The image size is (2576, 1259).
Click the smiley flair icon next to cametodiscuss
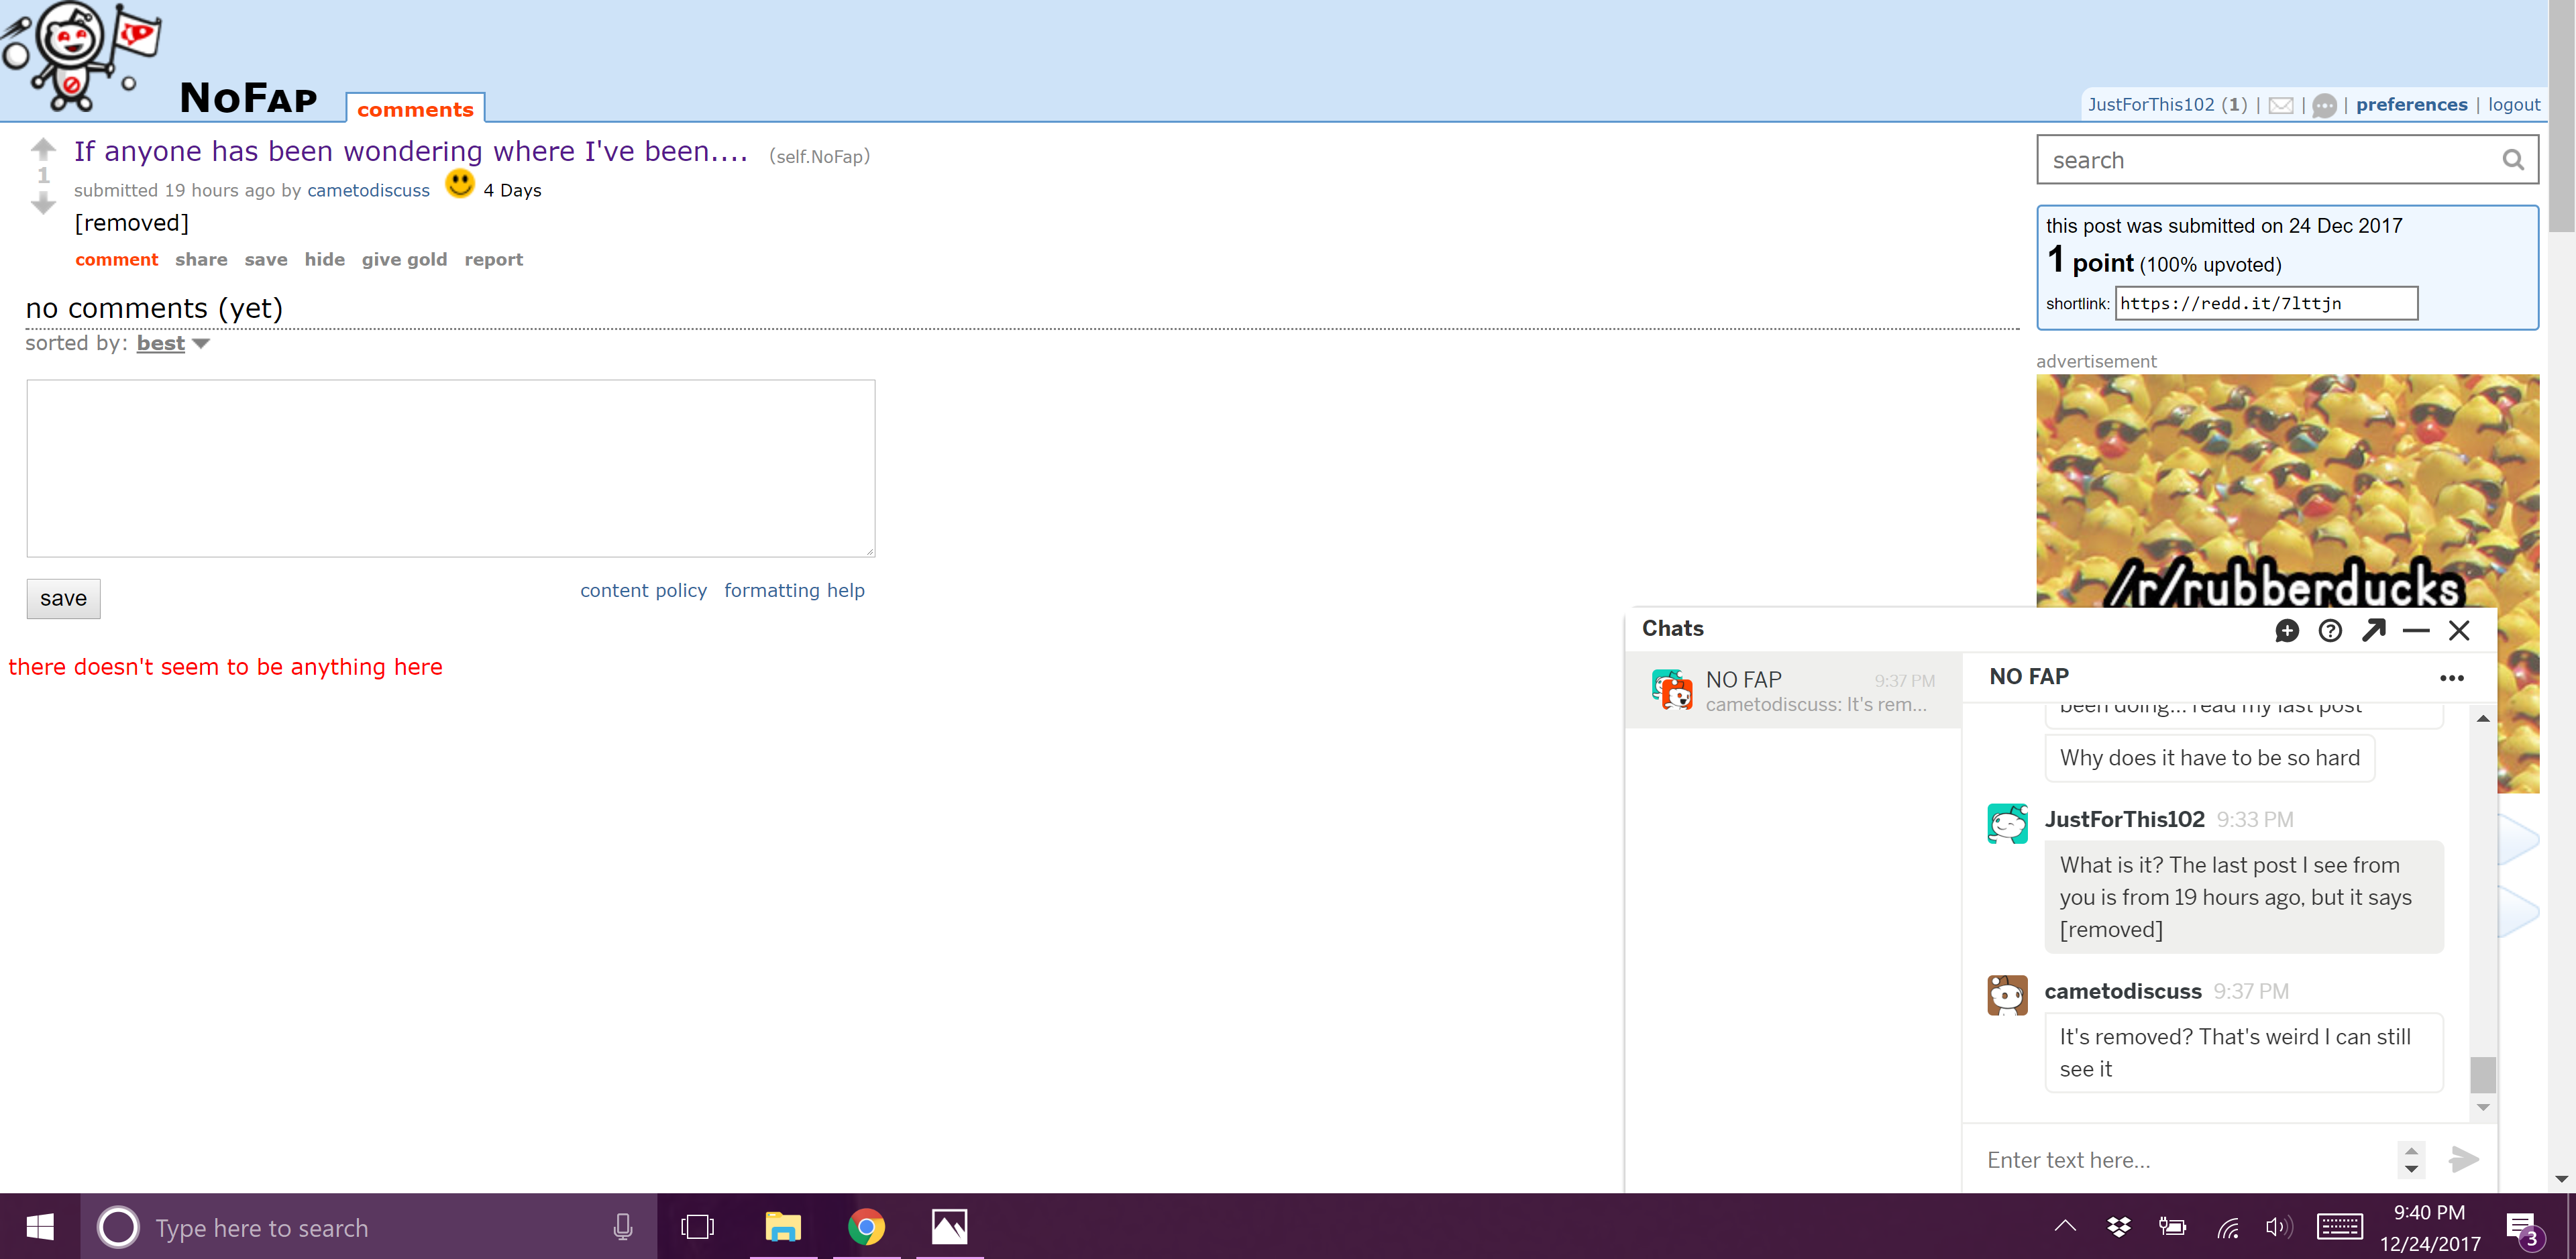tap(460, 184)
